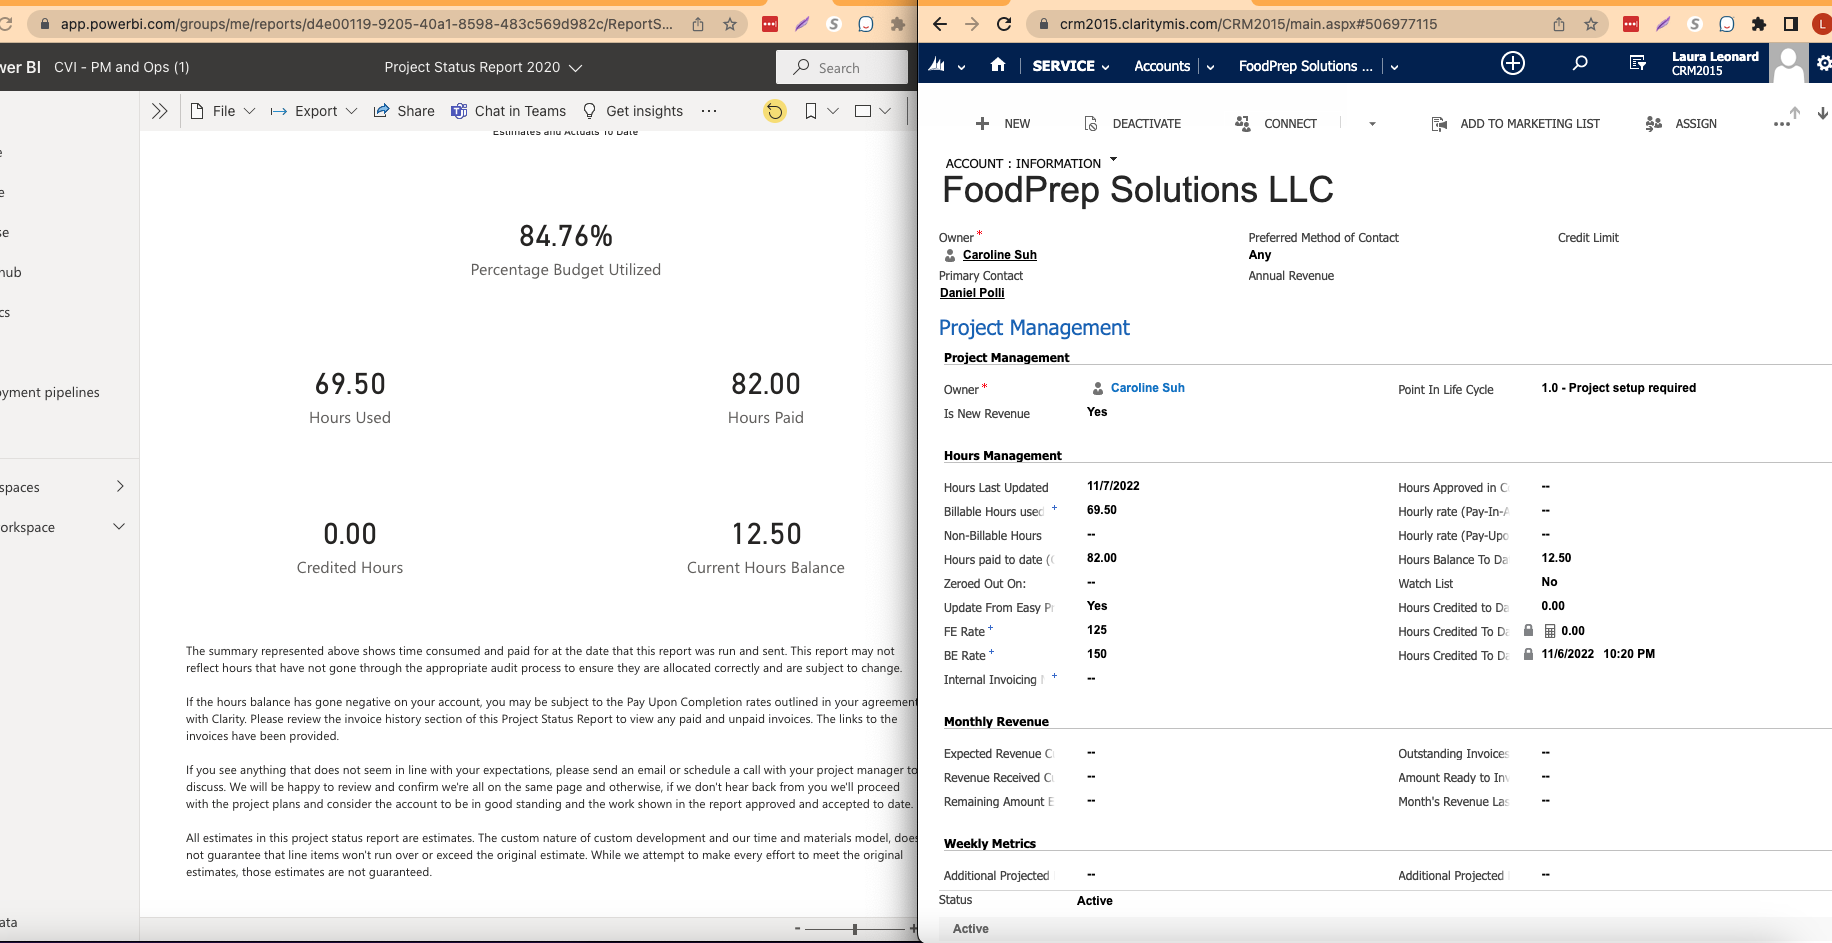The image size is (1832, 943).
Task: Open CRM command bar more commands ellipsis
Action: pyautogui.click(x=1782, y=125)
